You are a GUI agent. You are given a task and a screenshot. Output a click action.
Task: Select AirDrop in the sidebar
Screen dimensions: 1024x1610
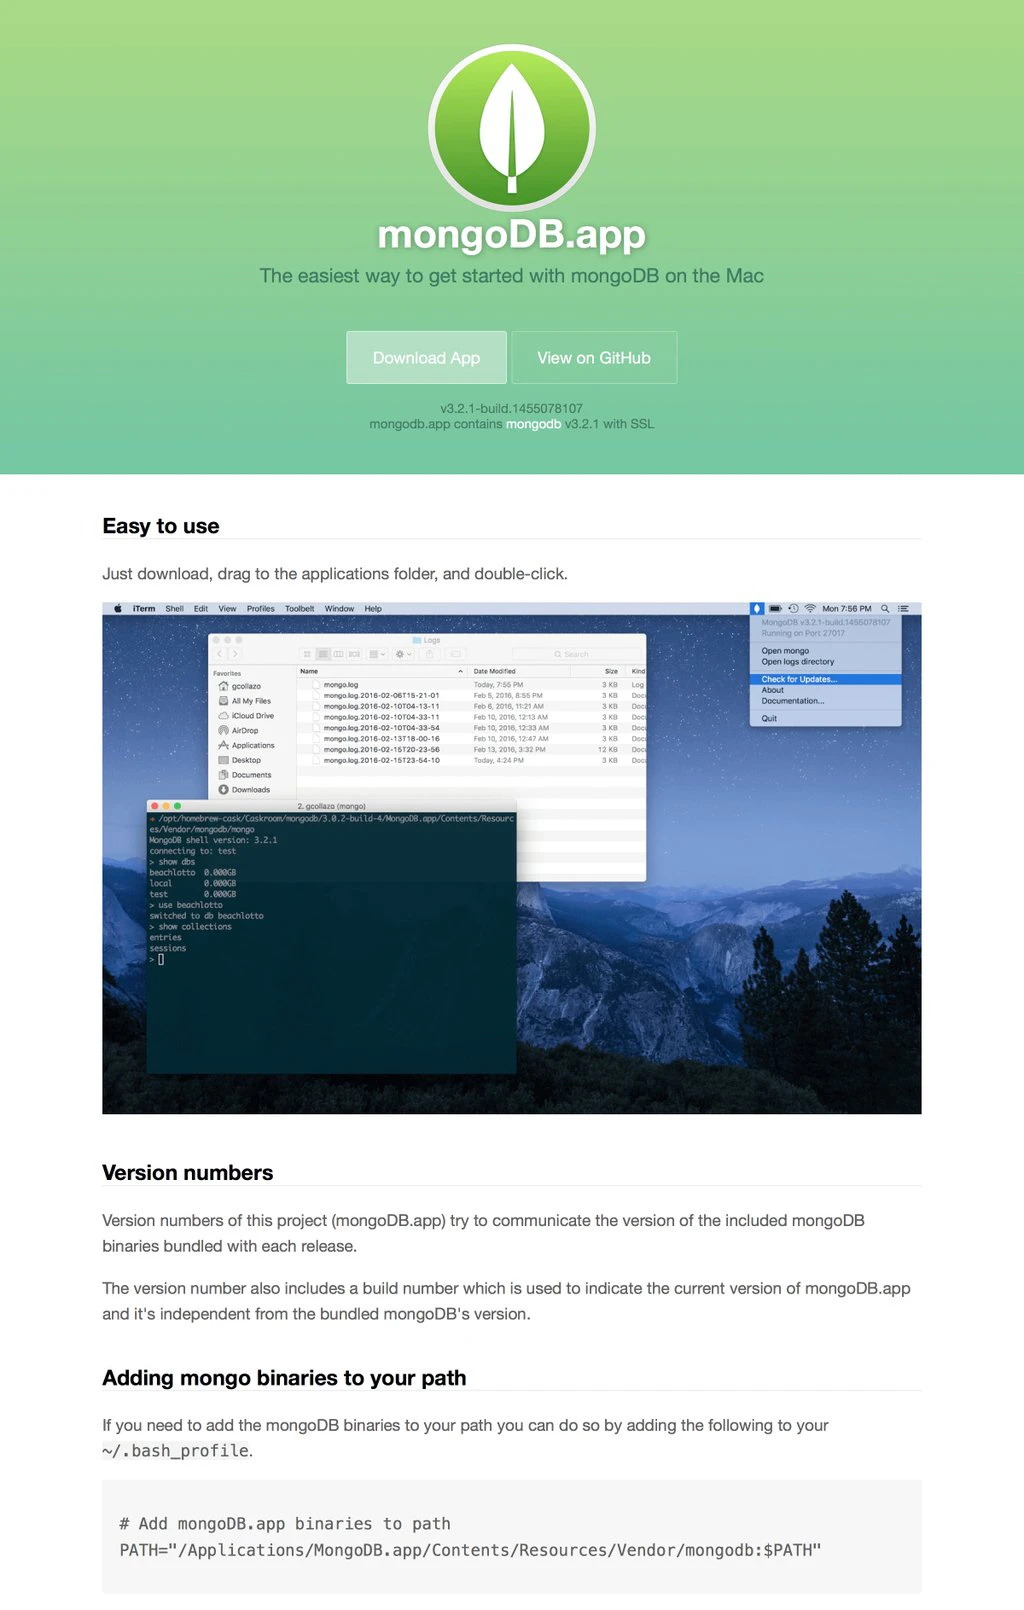238,730
